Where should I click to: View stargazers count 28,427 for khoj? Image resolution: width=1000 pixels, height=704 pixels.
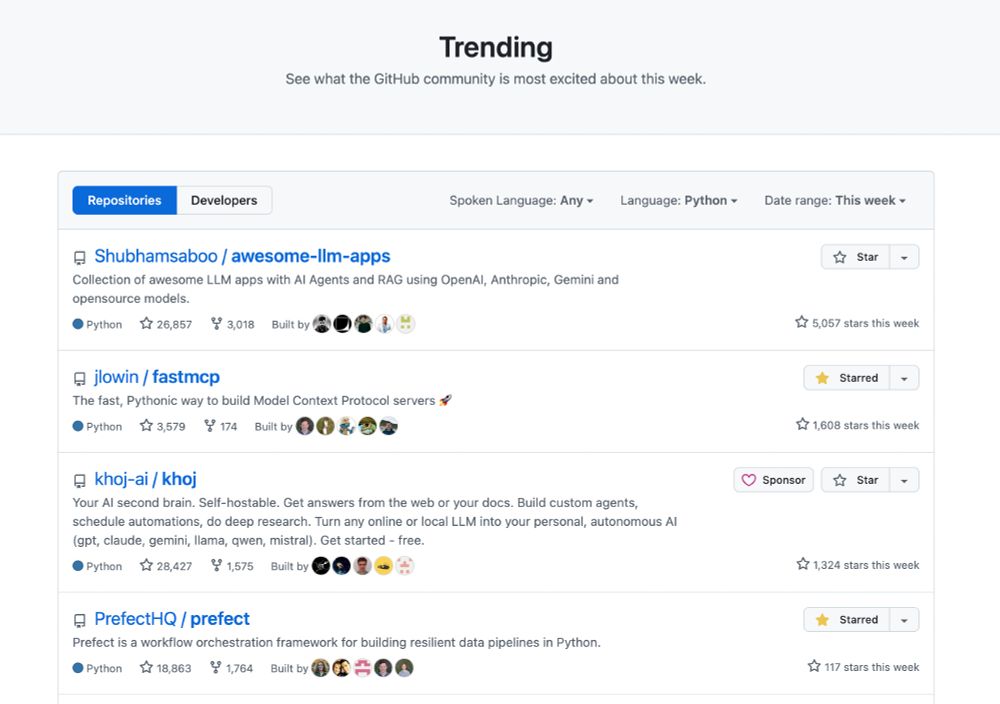pyautogui.click(x=166, y=566)
